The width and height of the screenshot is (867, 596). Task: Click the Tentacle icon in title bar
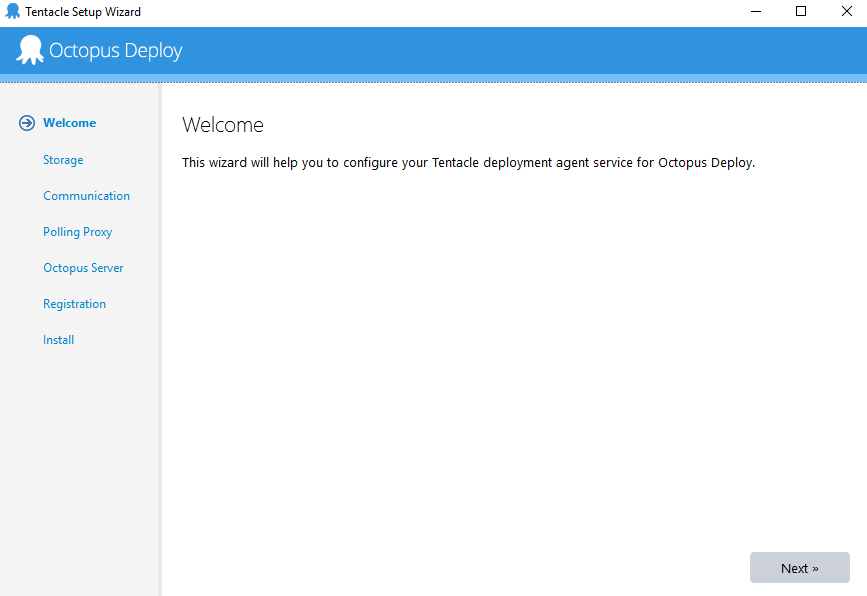point(12,11)
